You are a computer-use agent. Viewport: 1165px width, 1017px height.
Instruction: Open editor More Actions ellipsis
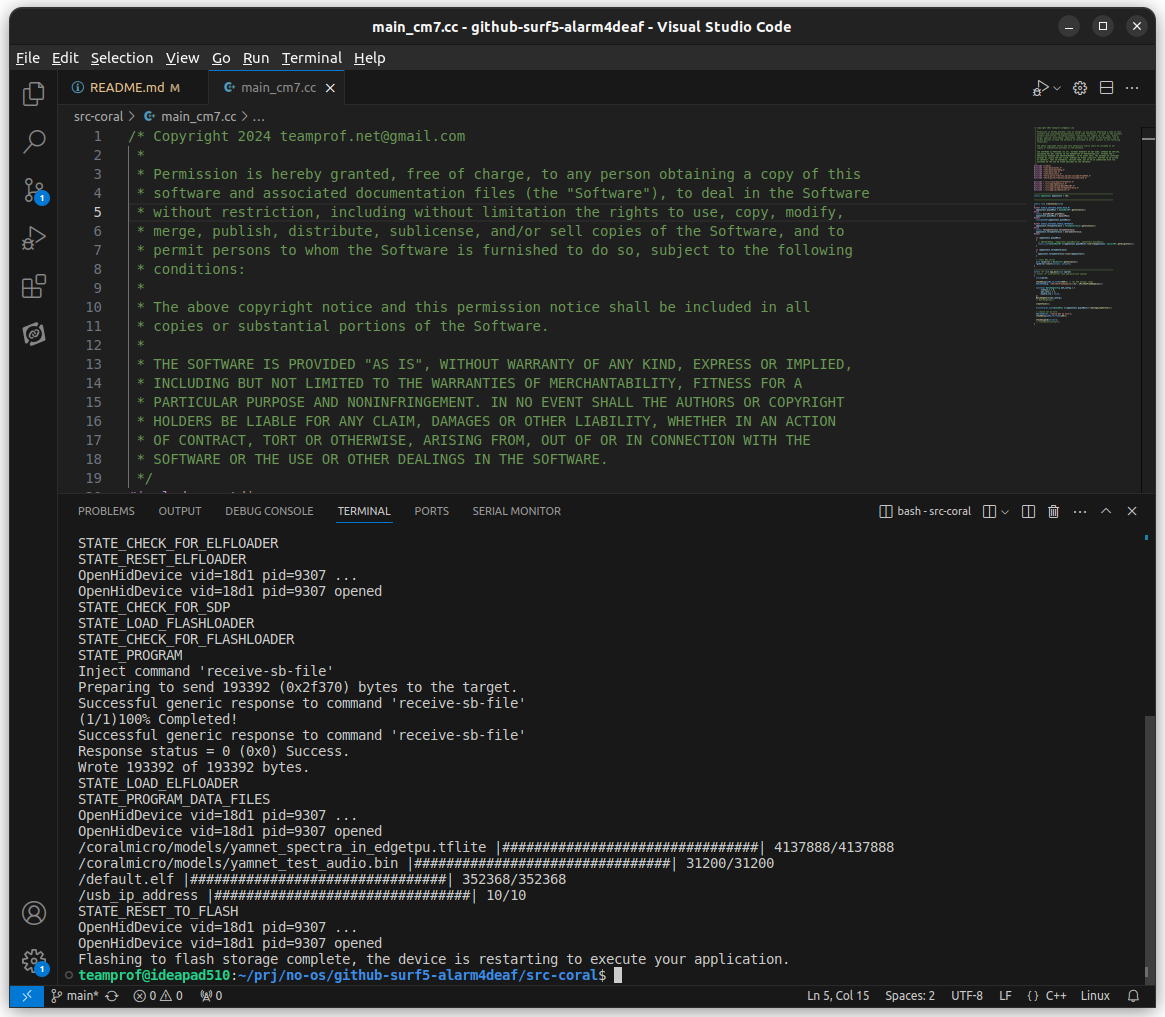pyautogui.click(x=1132, y=88)
